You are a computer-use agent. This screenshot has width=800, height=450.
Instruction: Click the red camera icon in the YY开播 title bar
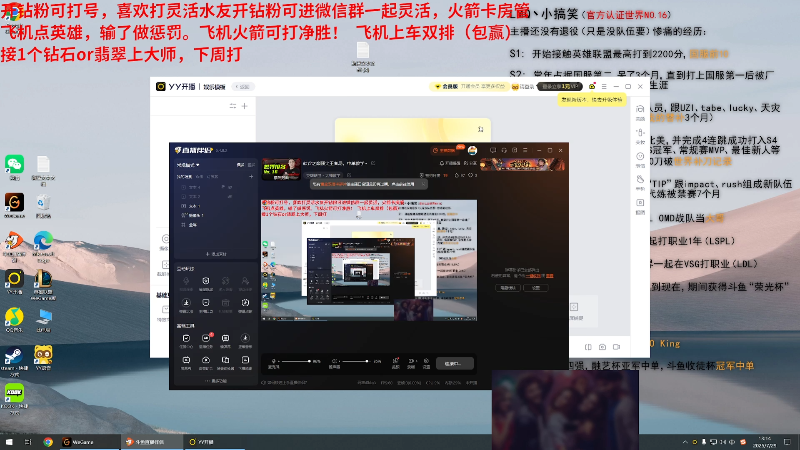[x=592, y=87]
